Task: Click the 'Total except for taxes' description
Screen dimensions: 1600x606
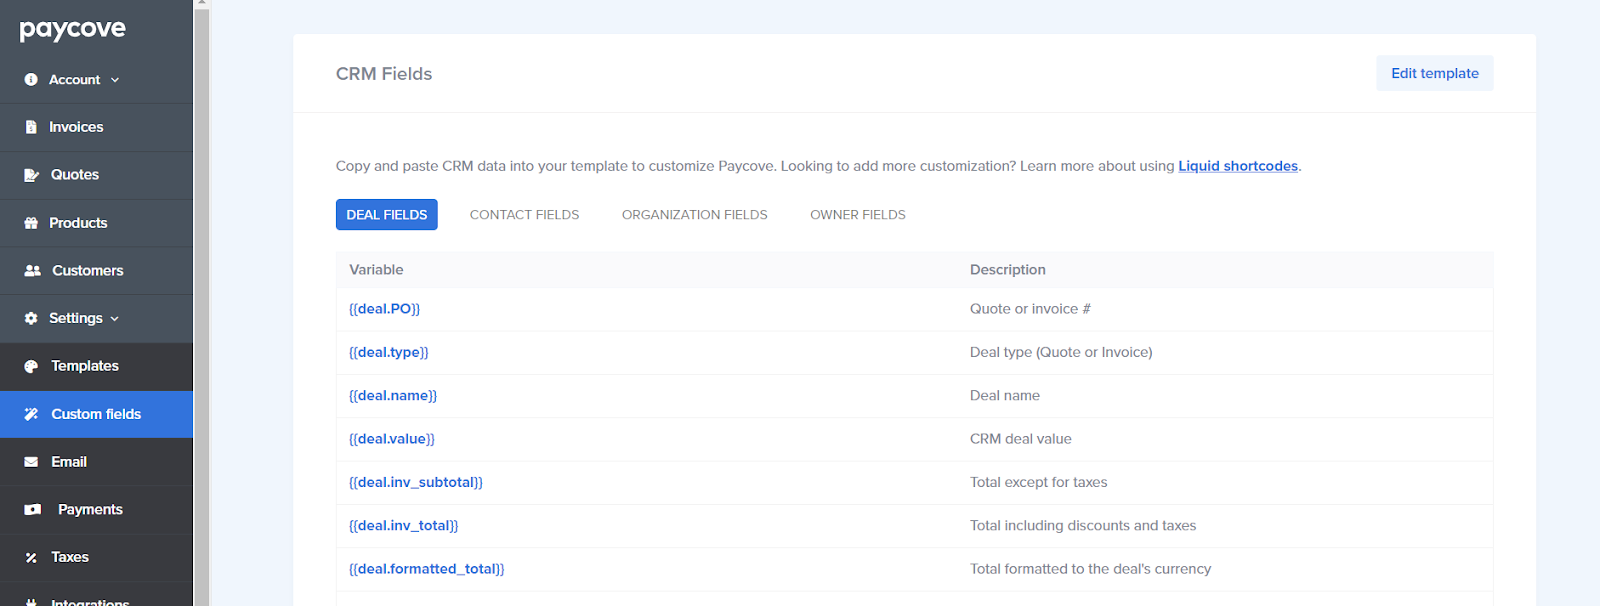Action: point(1039,482)
